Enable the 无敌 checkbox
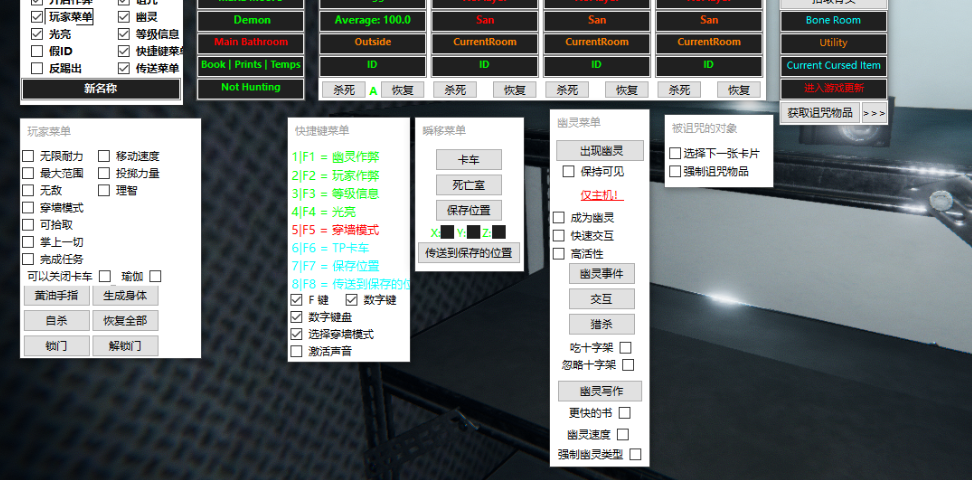Image resolution: width=972 pixels, height=480 pixels. tap(28, 190)
